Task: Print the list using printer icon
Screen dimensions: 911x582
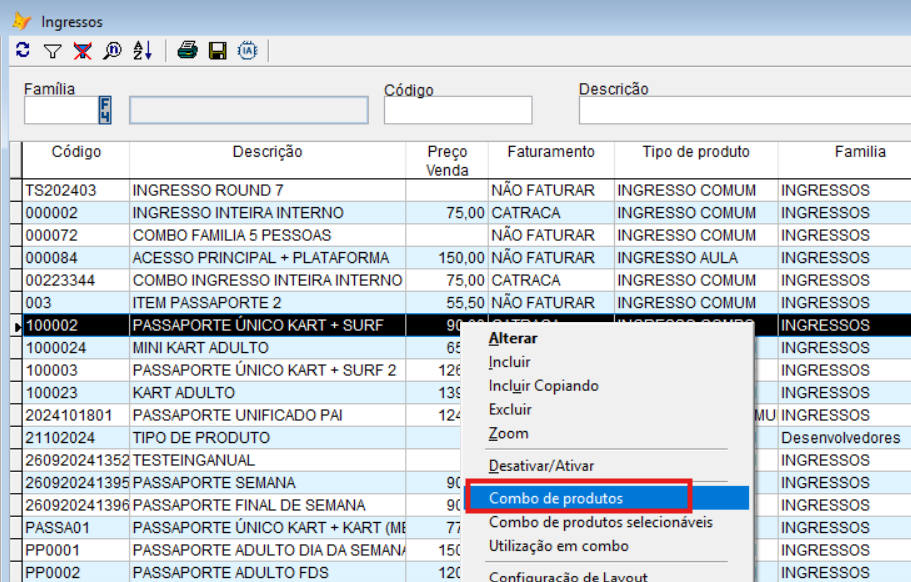Action: tap(187, 51)
